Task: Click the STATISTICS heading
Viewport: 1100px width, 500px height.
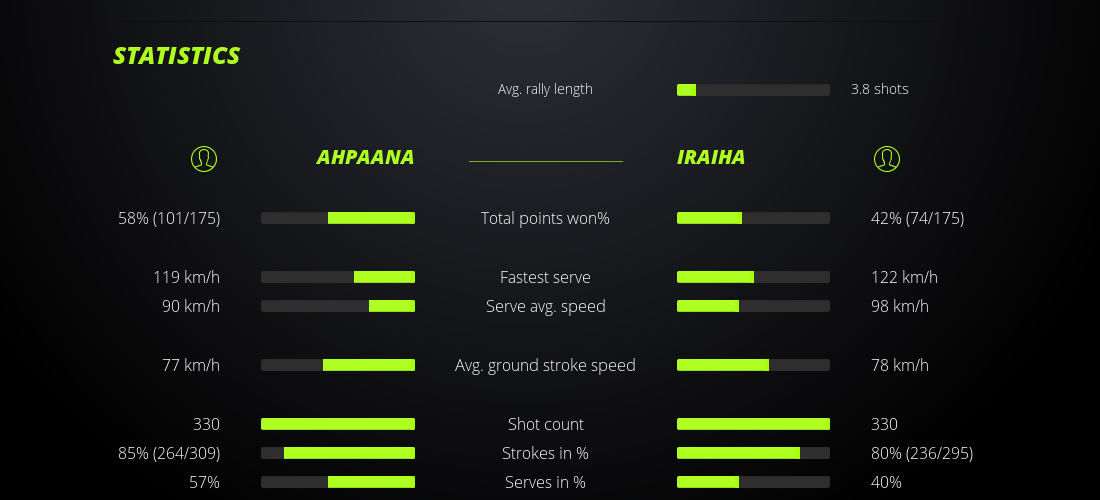Action: [x=177, y=56]
